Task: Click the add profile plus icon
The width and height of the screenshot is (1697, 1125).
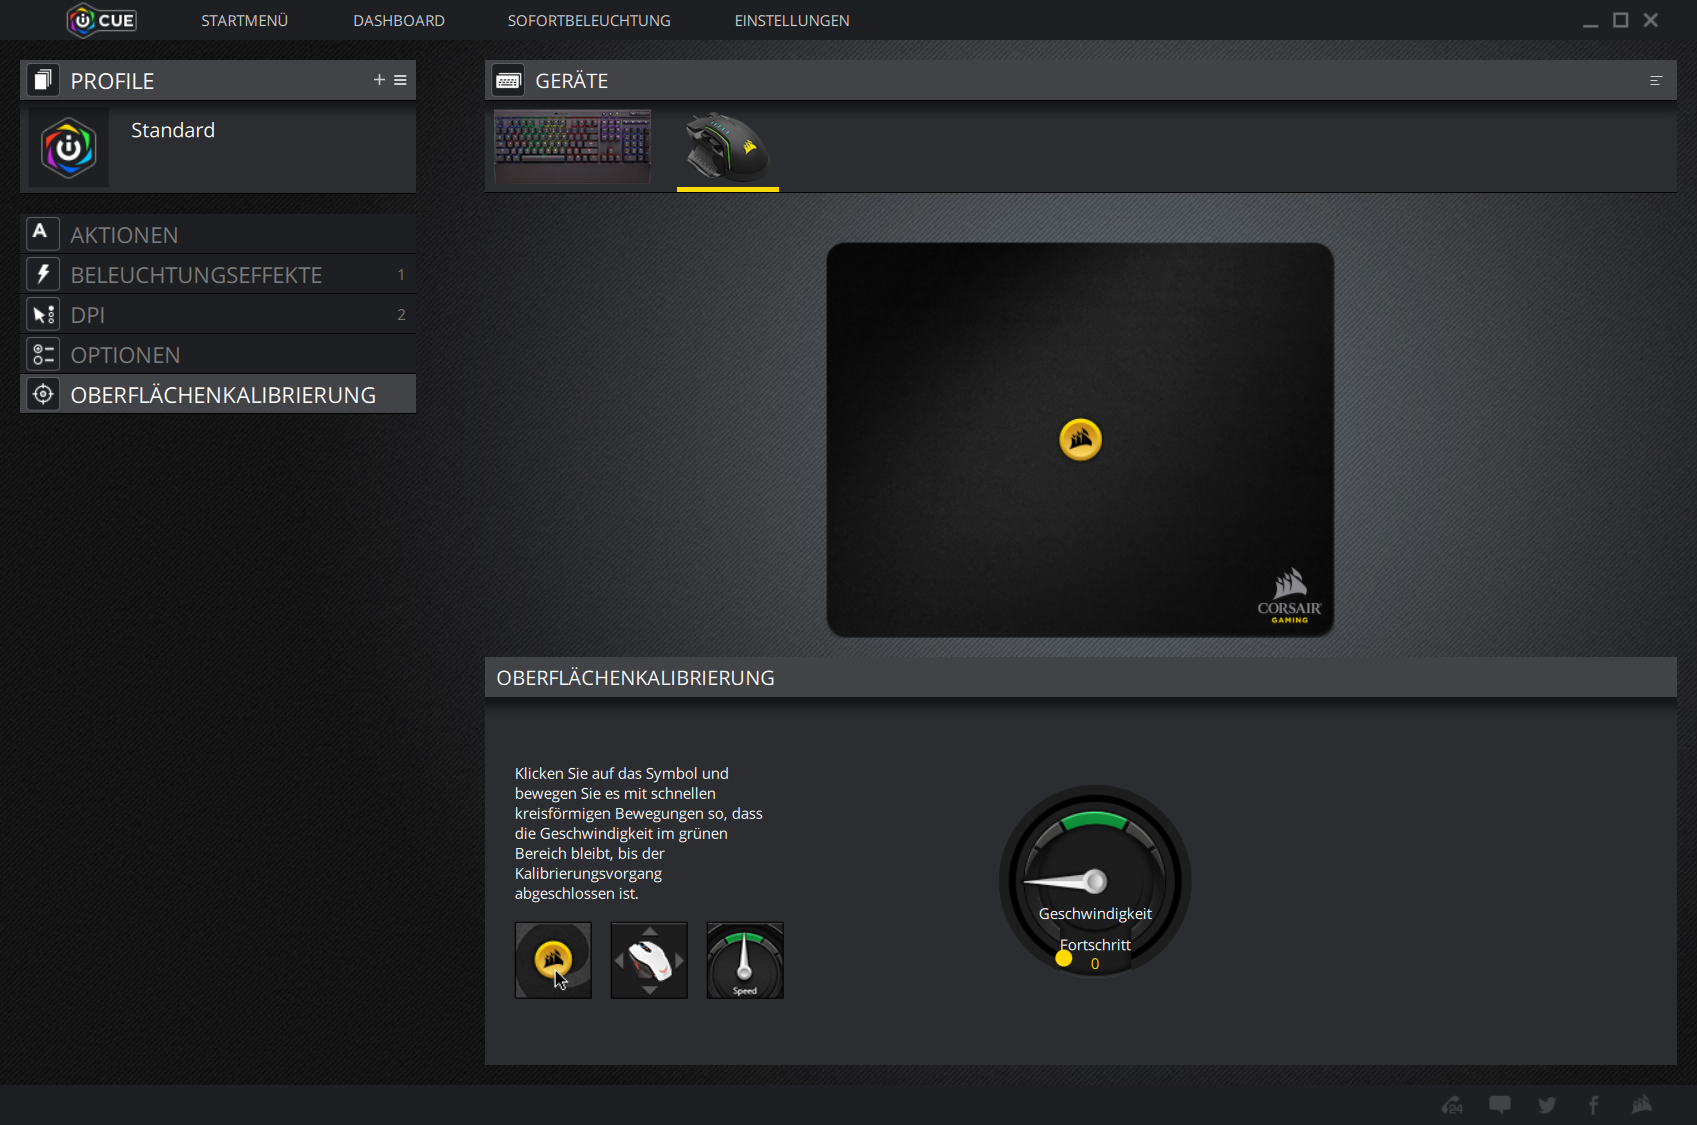Action: (x=379, y=80)
